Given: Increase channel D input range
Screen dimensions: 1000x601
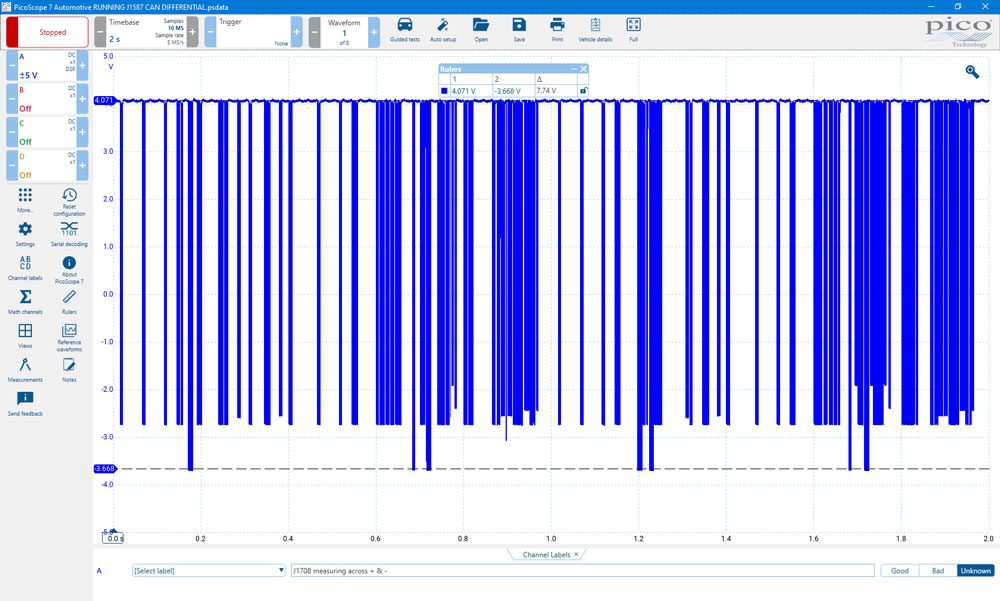Looking at the screenshot, I should click(x=82, y=165).
